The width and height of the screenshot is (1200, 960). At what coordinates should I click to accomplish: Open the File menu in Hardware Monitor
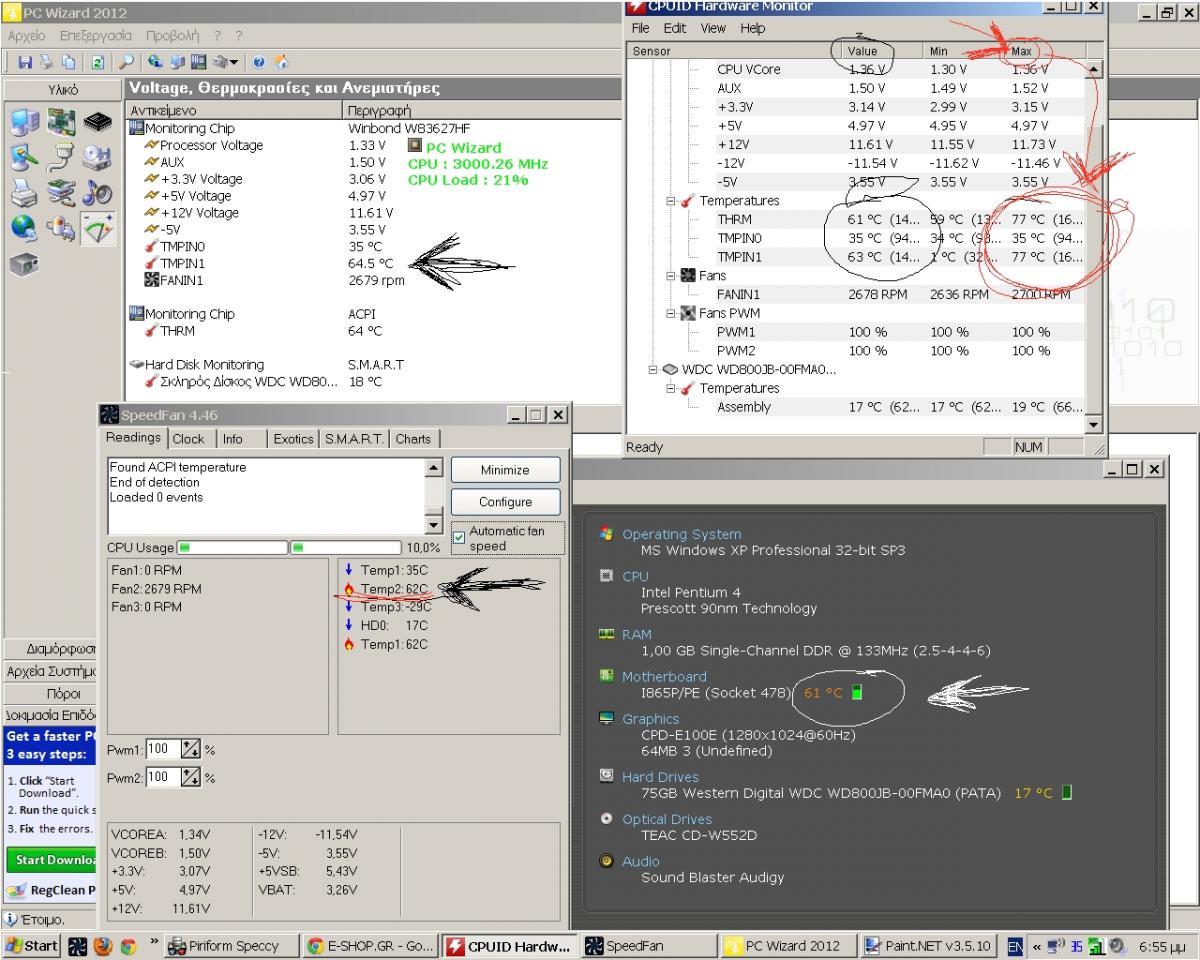pos(641,28)
